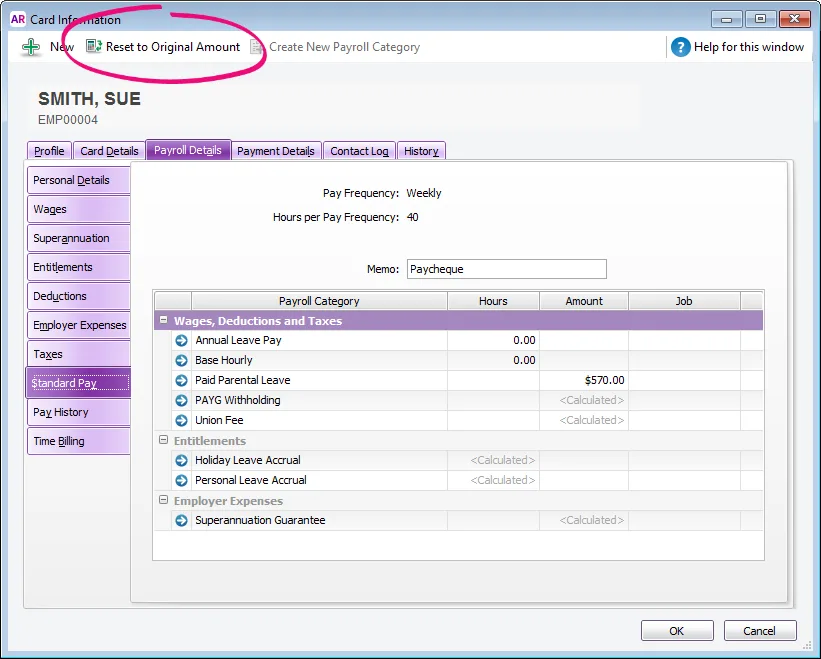Collapse the Employer Expenses section
The image size is (821, 659).
(x=163, y=500)
